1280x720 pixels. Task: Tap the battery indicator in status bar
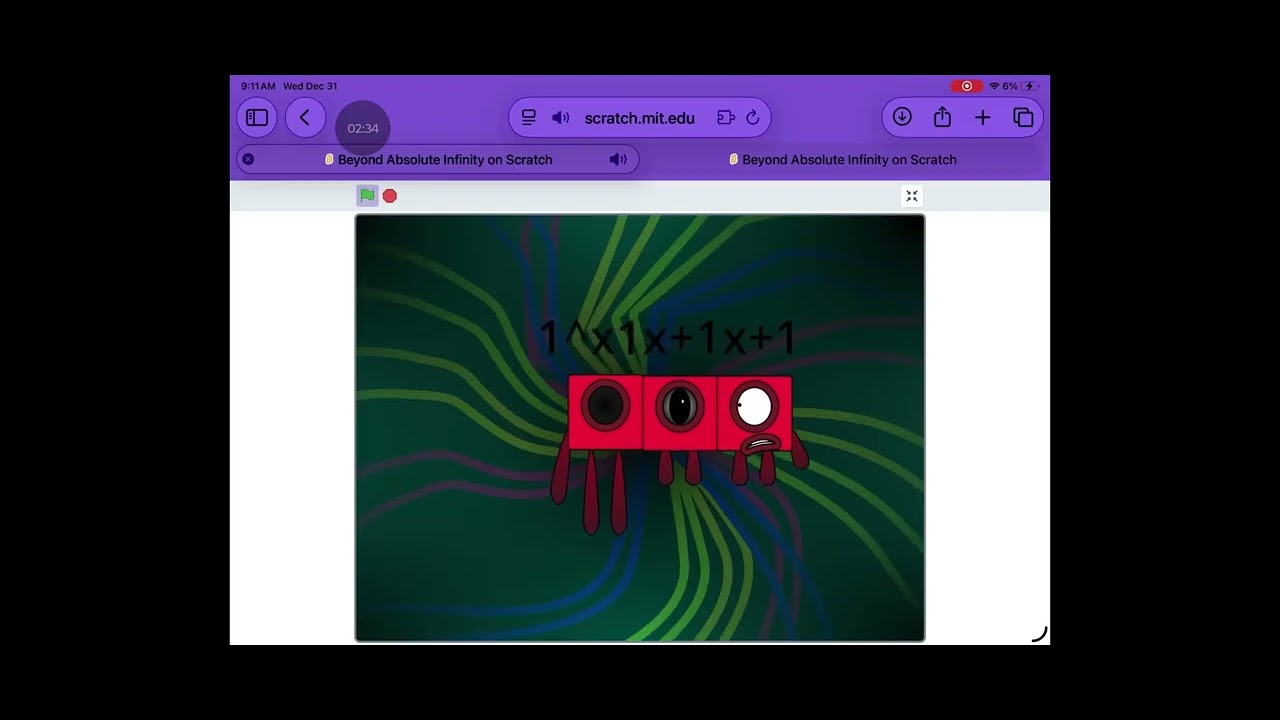pos(1030,86)
